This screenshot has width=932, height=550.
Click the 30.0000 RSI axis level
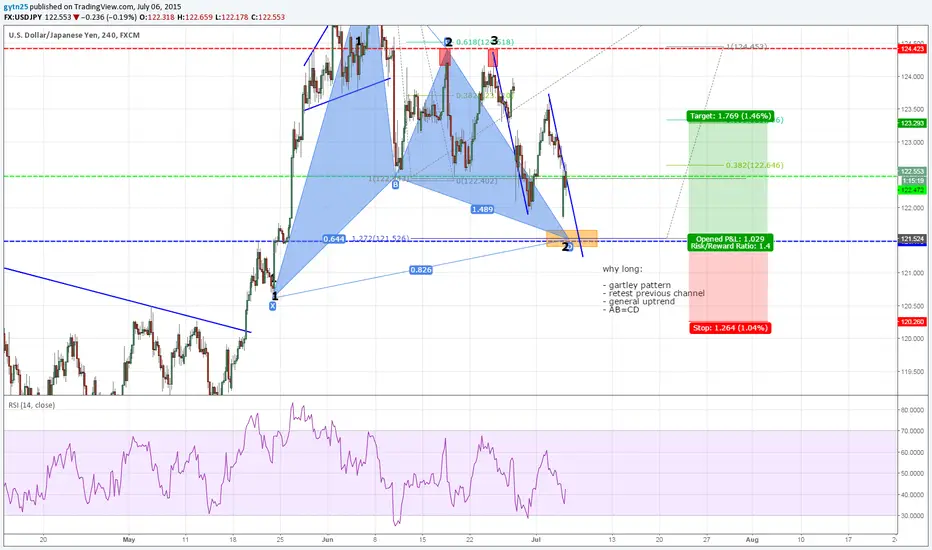(x=912, y=516)
